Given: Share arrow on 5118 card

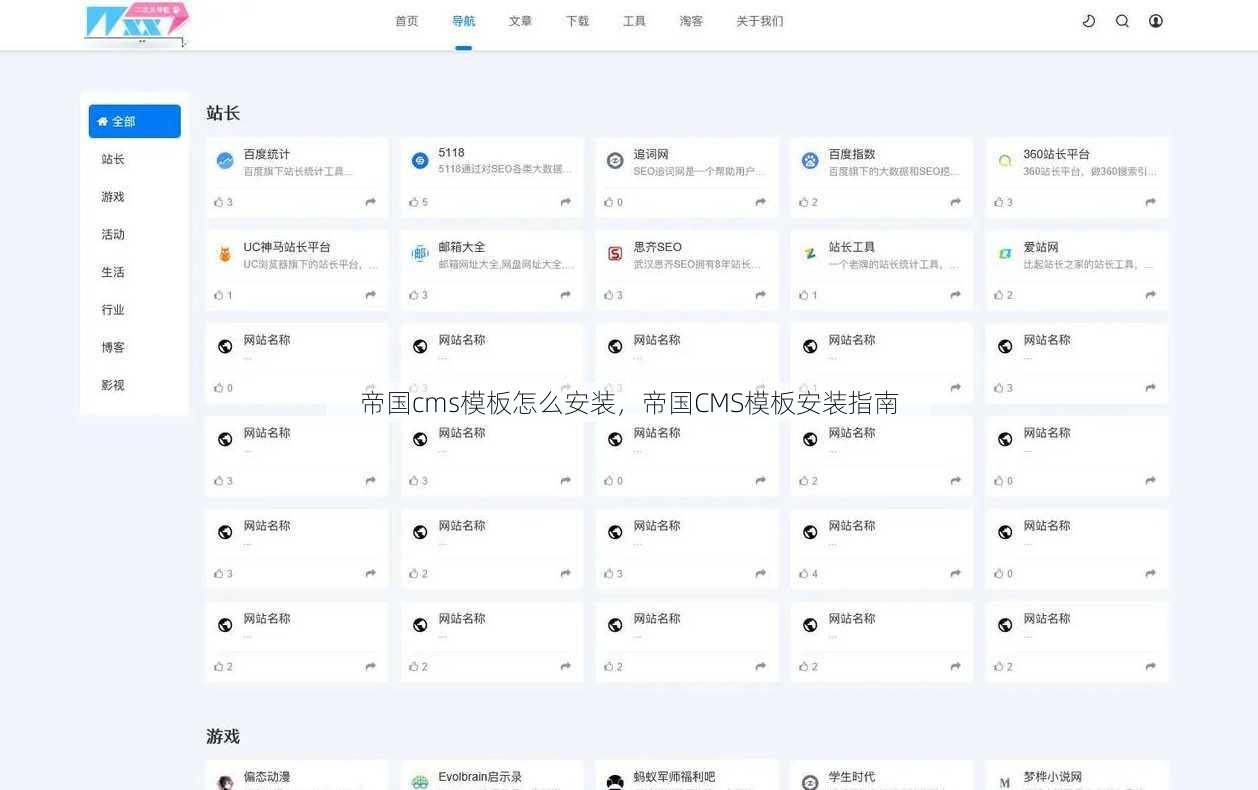Looking at the screenshot, I should [565, 202].
